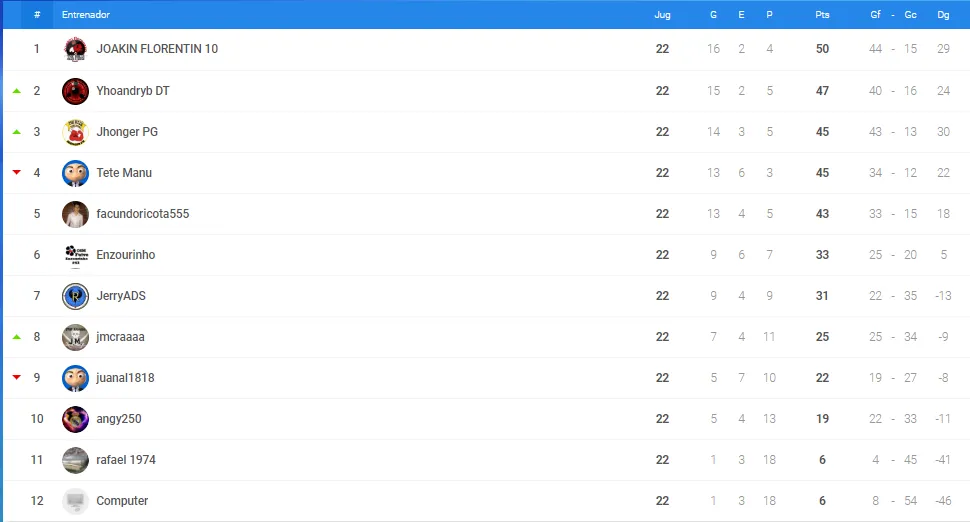This screenshot has height=522, width=970.
Task: Sort by the # rank column header
Action: click(37, 14)
